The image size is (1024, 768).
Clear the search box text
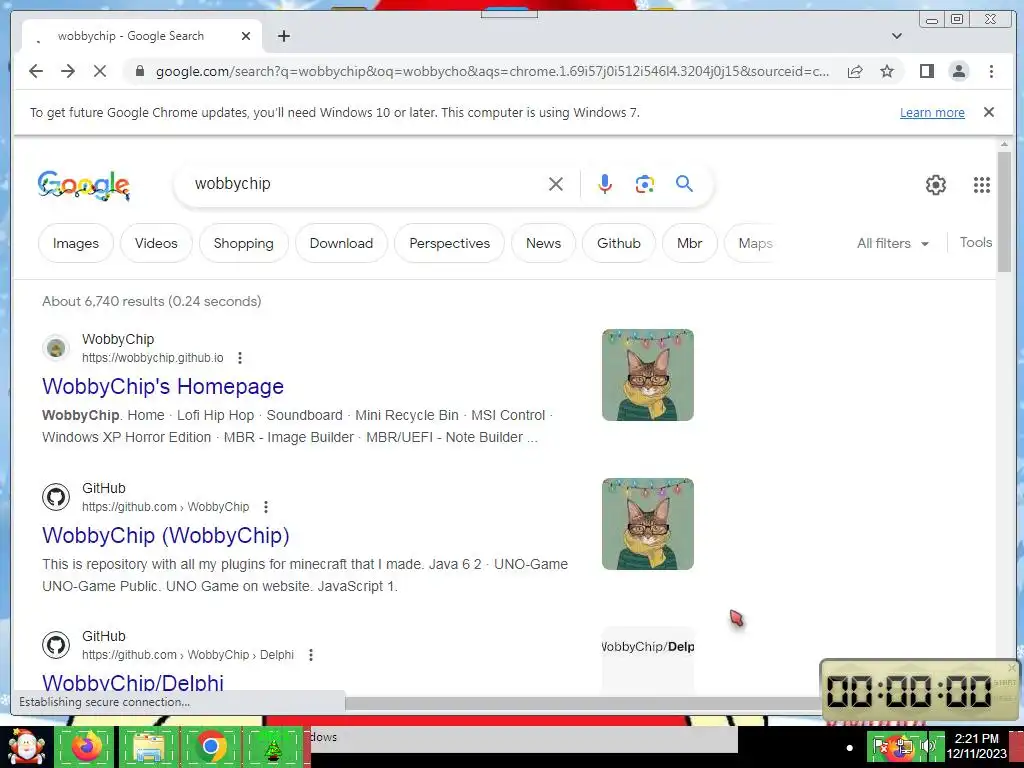[556, 184]
